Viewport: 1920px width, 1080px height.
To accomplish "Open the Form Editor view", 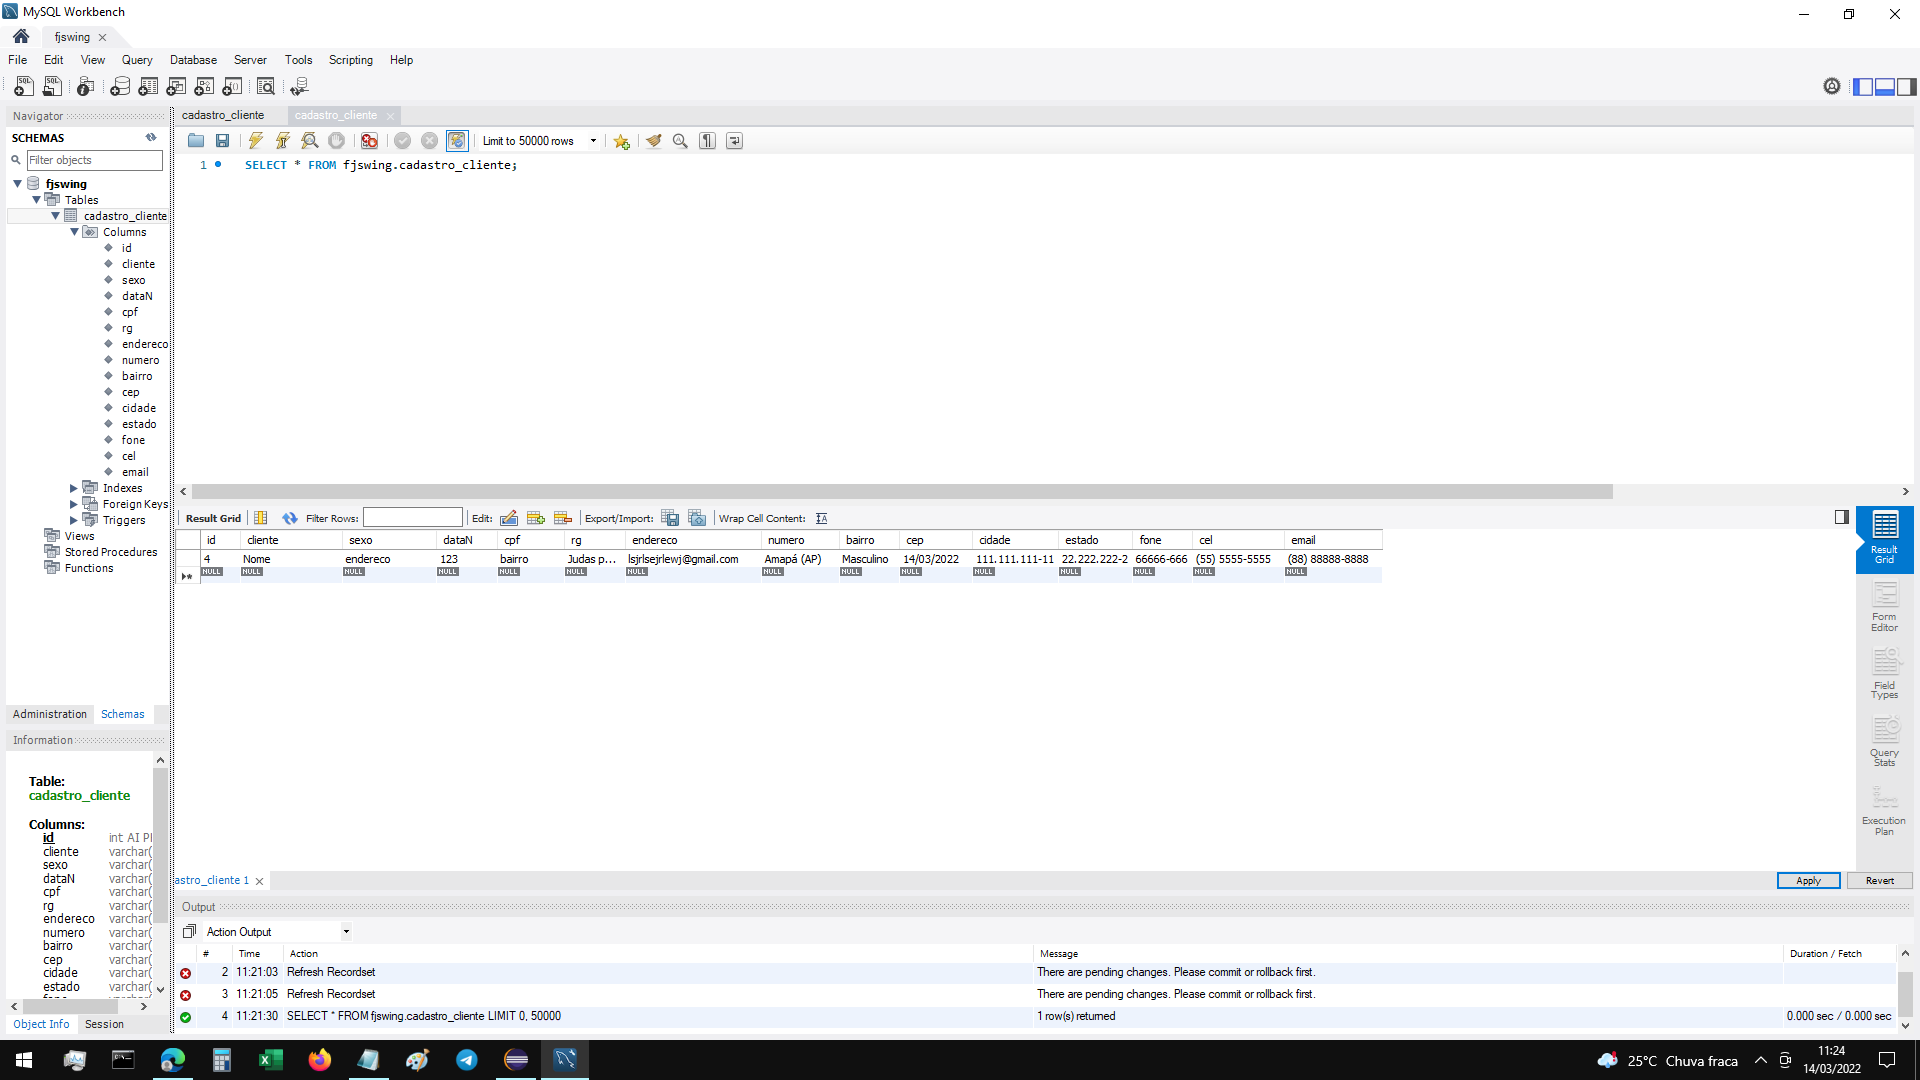I will click(x=1884, y=606).
